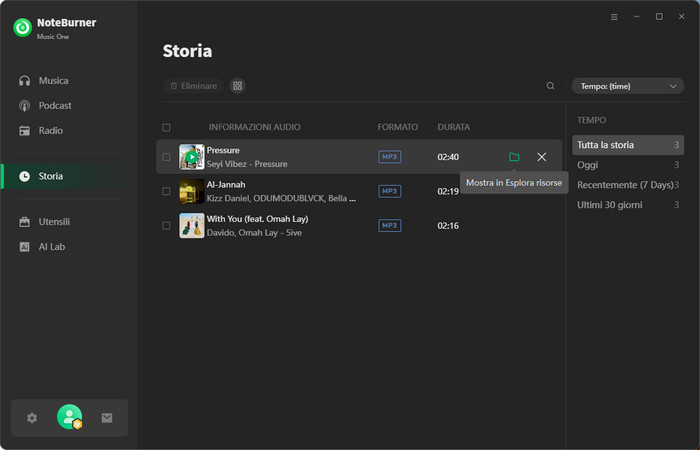The width and height of the screenshot is (700, 450).
Task: Open settings gear icon
Action: [32, 418]
